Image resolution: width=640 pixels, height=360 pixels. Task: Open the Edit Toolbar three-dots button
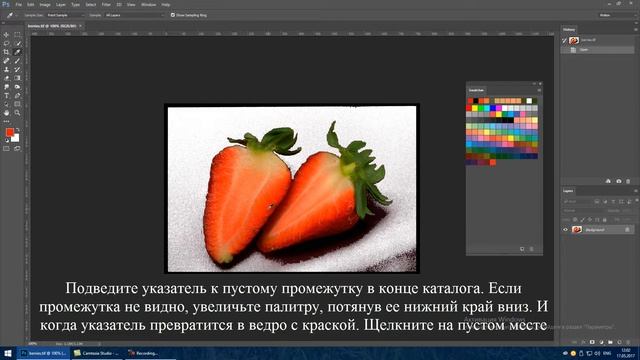click(6, 121)
